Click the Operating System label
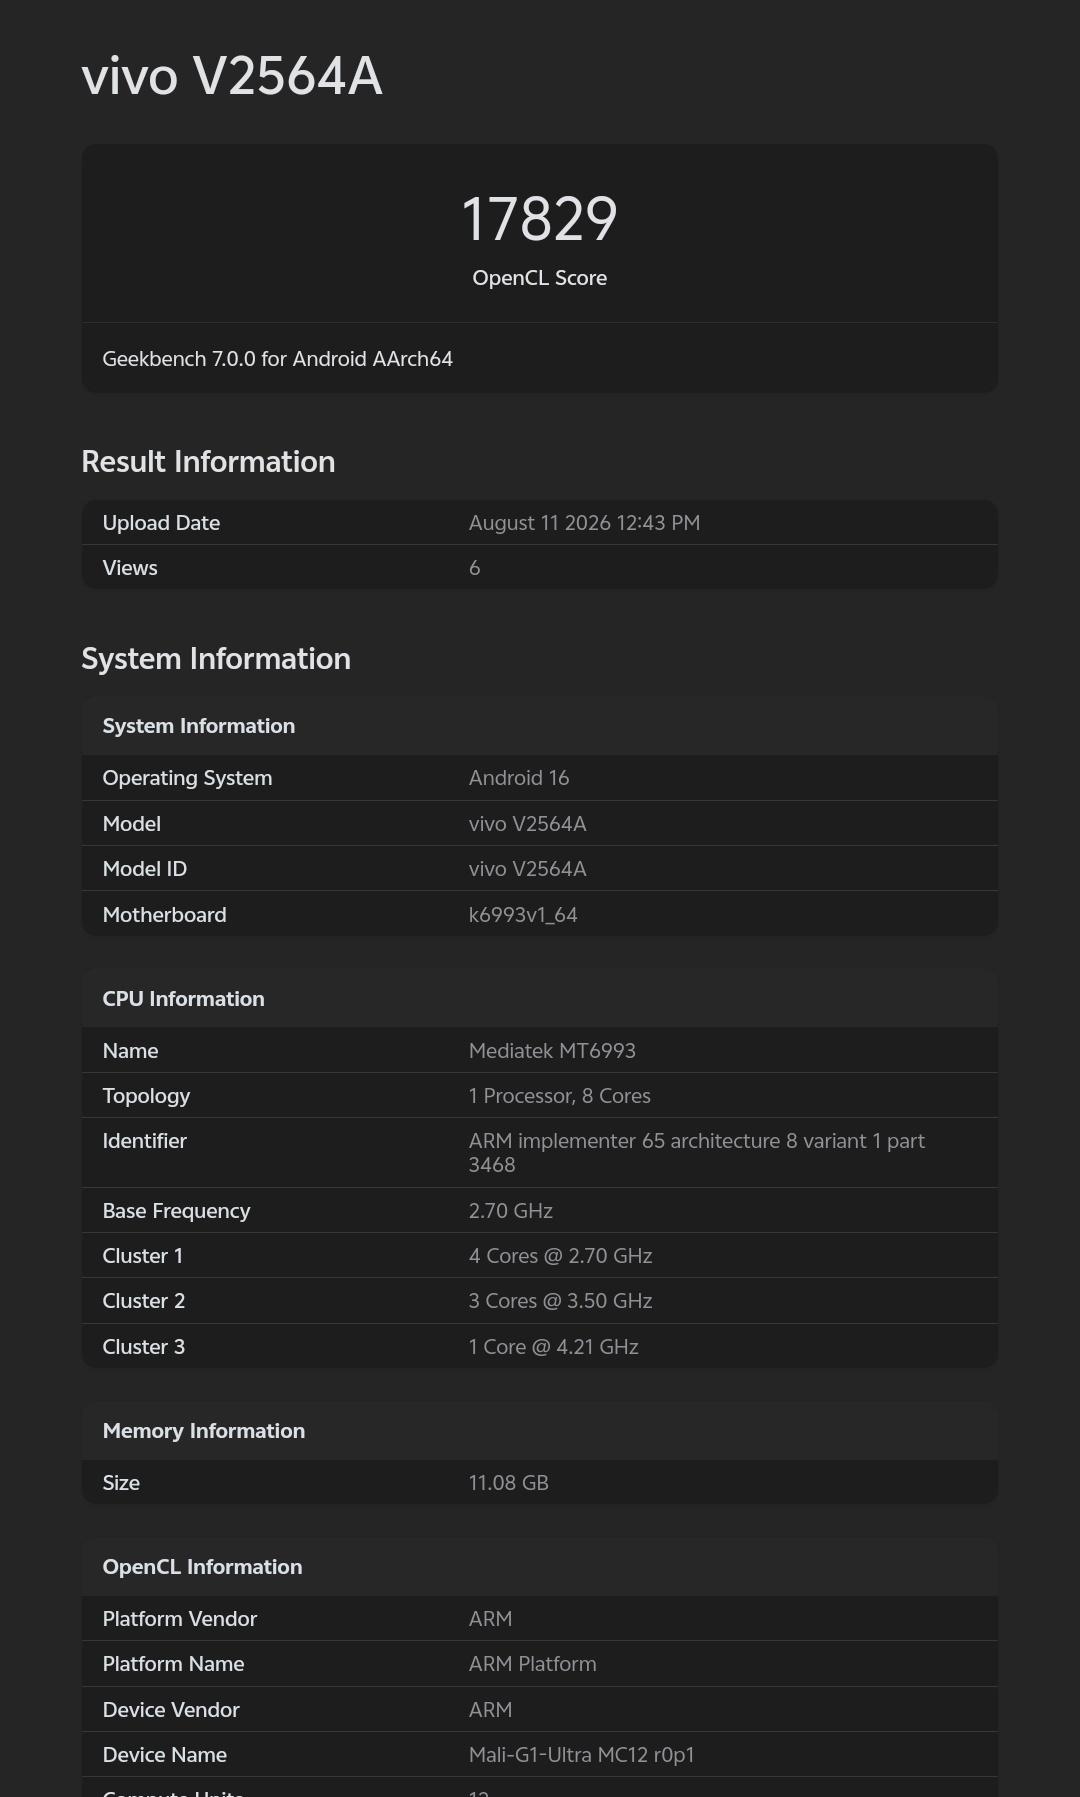Image resolution: width=1080 pixels, height=1797 pixels. (187, 778)
